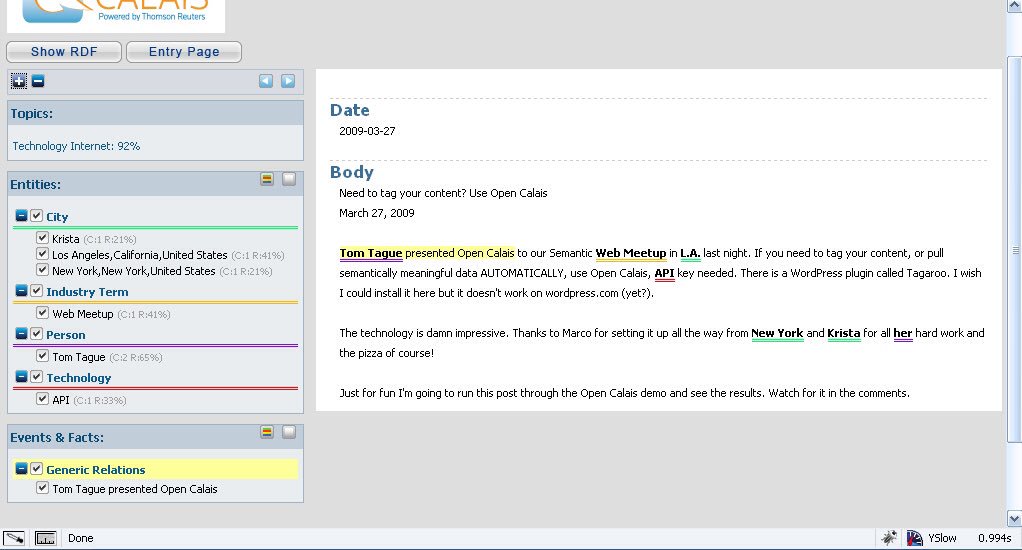The width and height of the screenshot is (1022, 550).
Task: Uncheck the New York entity checkbox
Action: click(42, 270)
